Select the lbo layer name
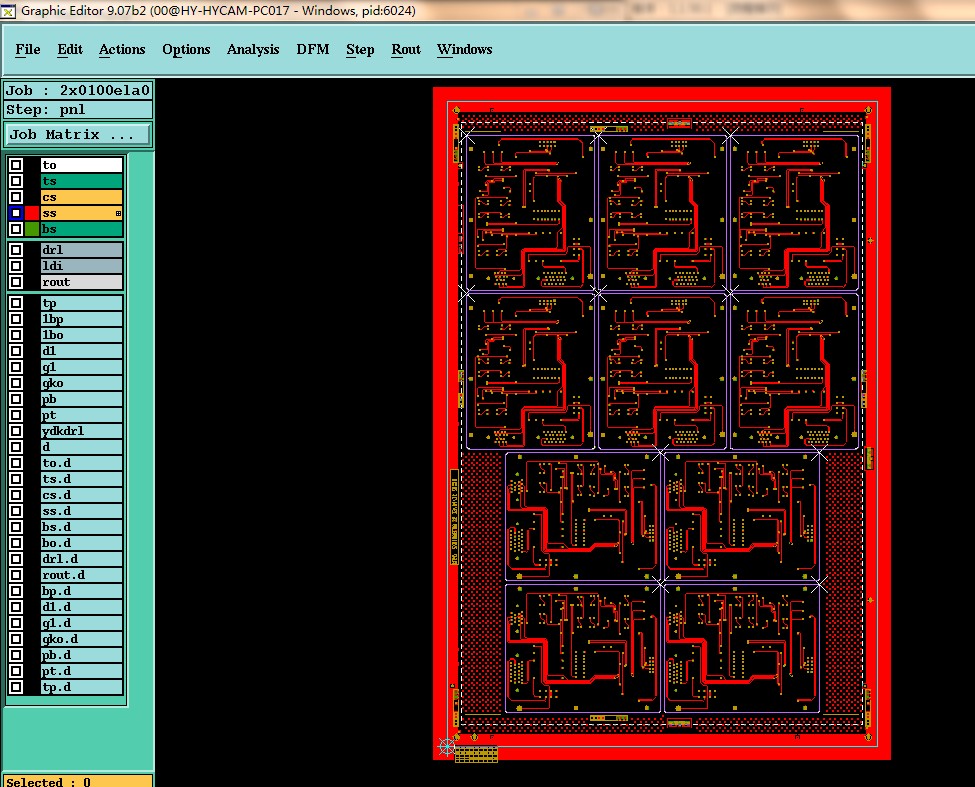The image size is (975, 787). 81,335
